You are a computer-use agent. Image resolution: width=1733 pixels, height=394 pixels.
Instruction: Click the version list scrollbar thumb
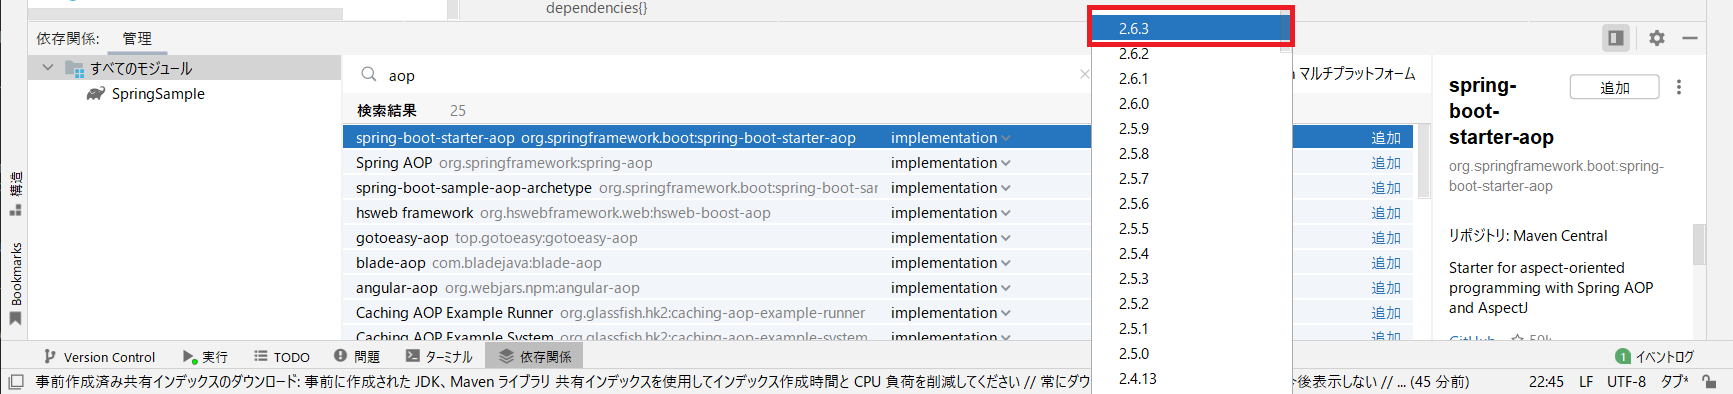[x=1285, y=32]
